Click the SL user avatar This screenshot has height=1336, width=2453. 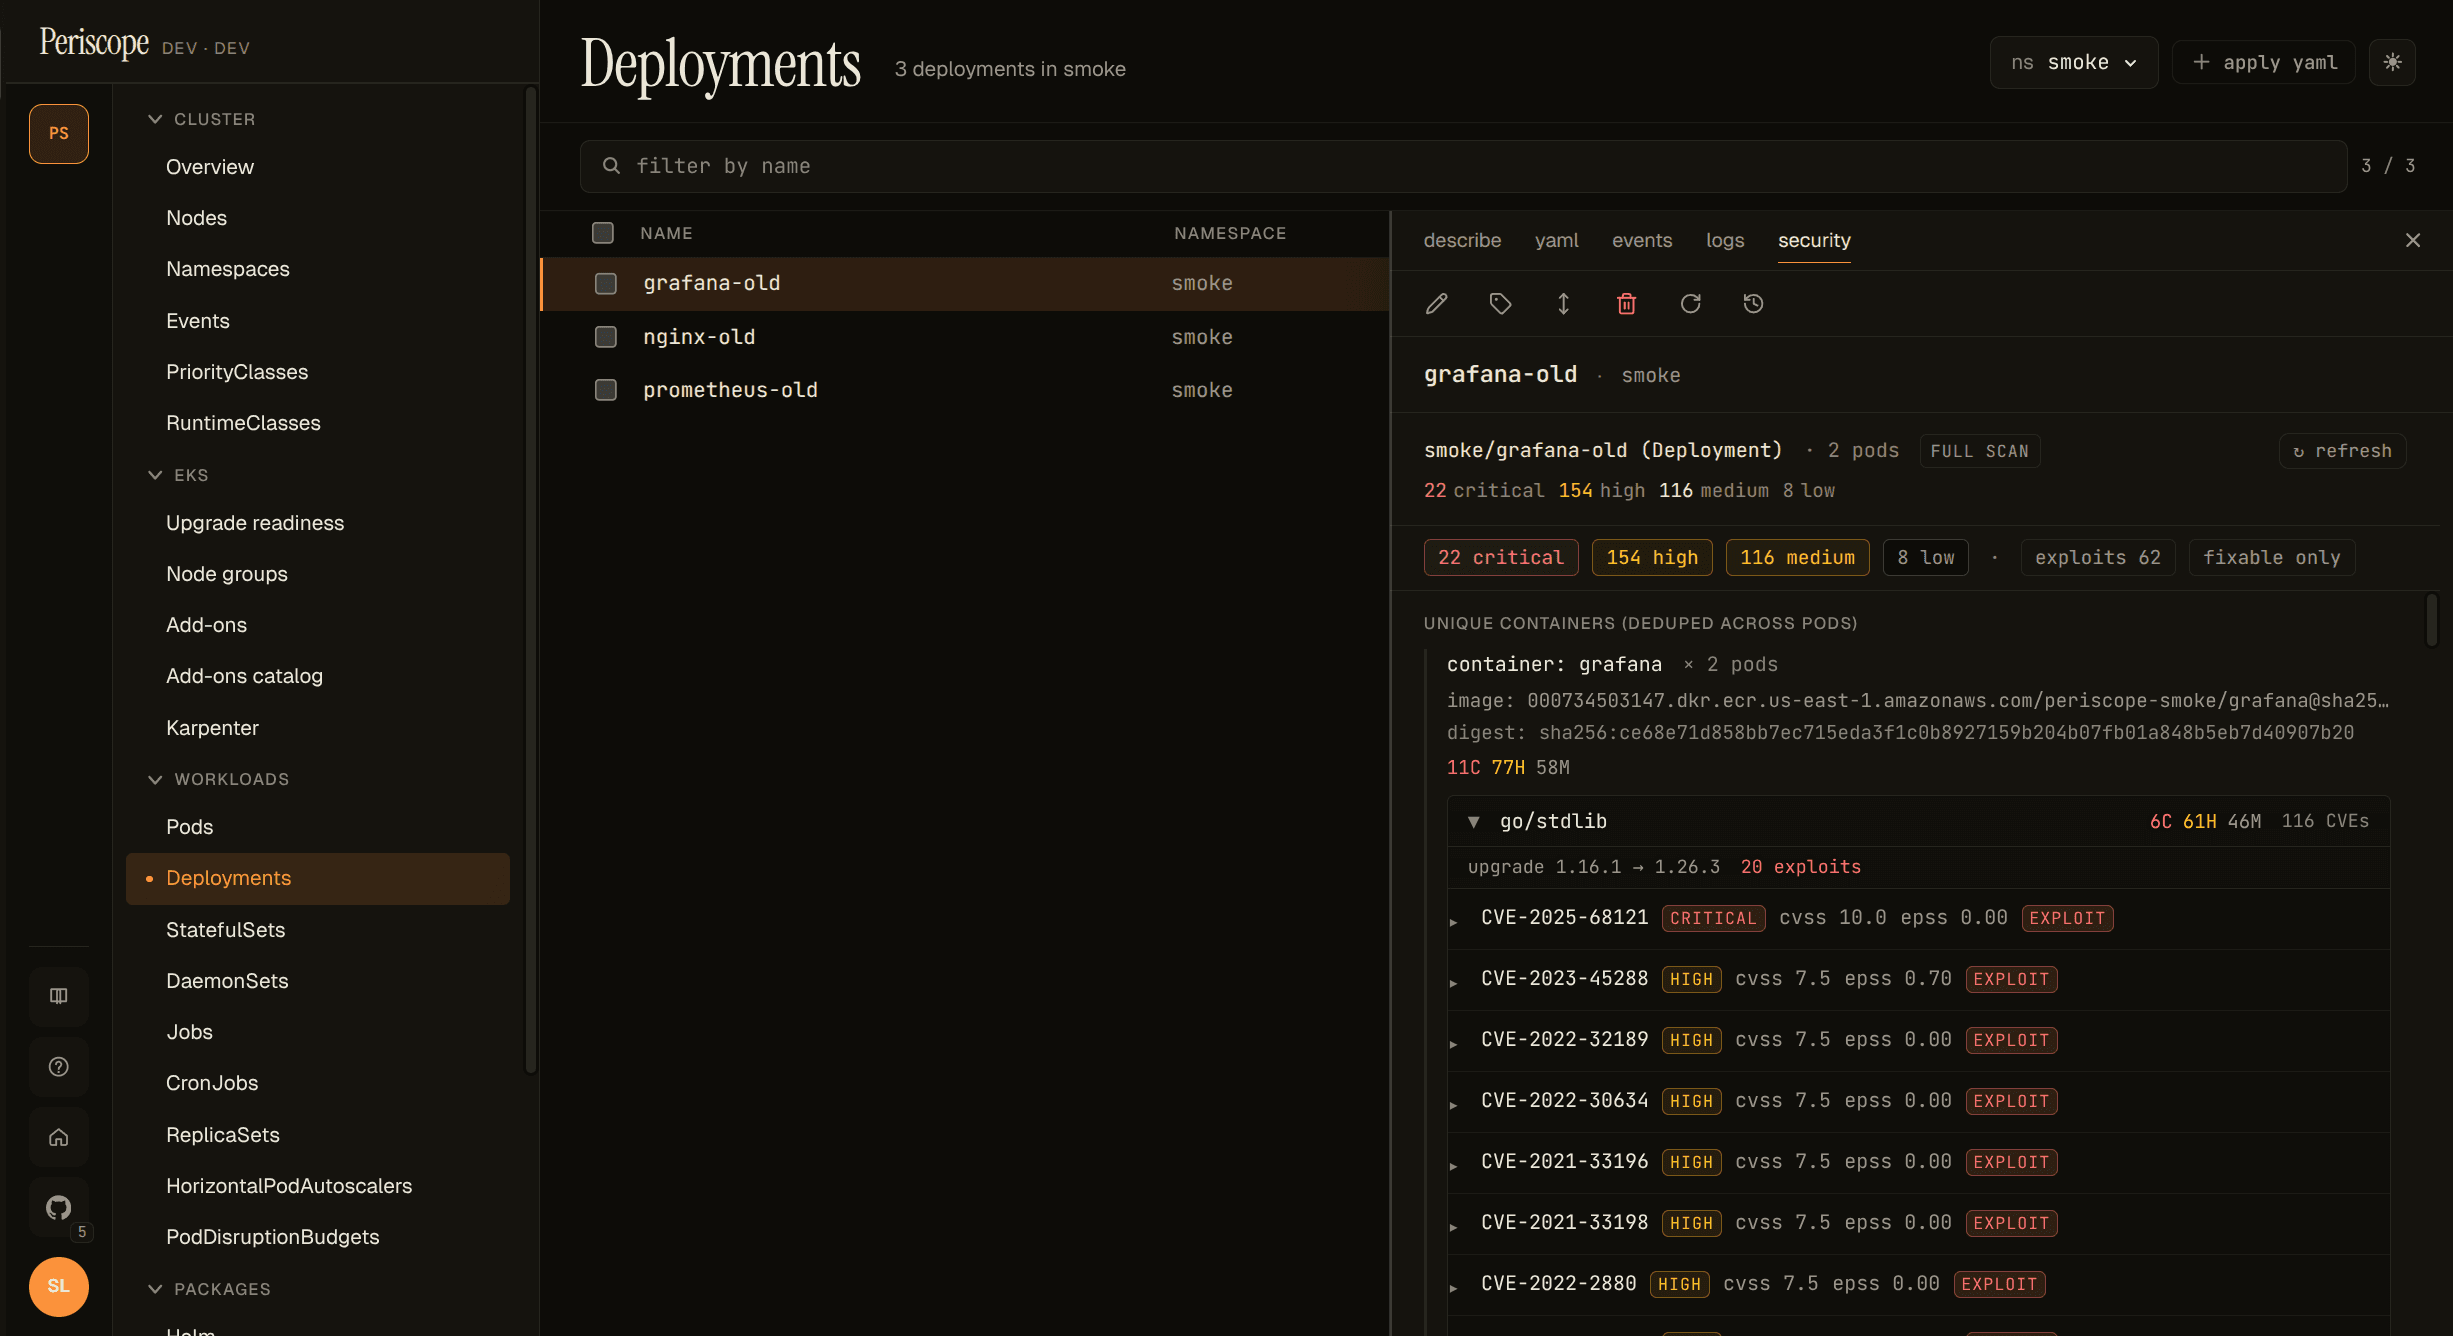pos(59,1286)
